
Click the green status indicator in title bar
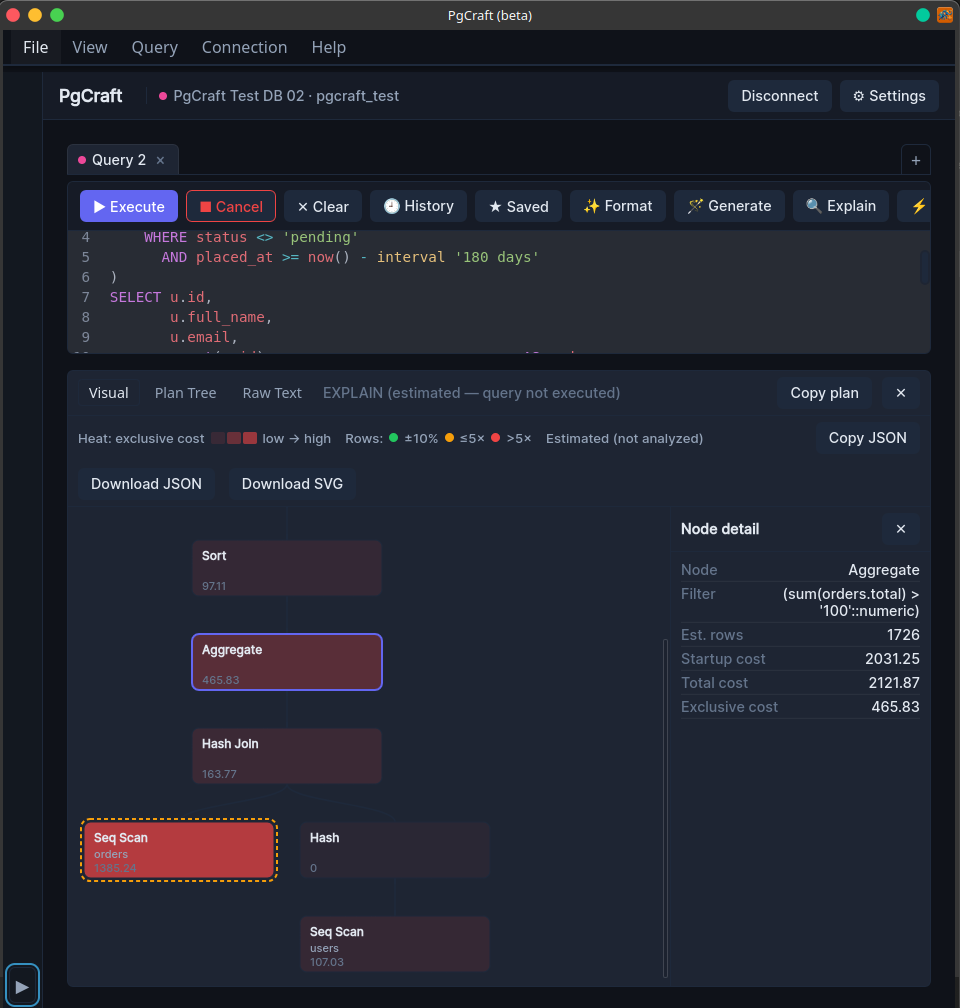click(x=923, y=15)
